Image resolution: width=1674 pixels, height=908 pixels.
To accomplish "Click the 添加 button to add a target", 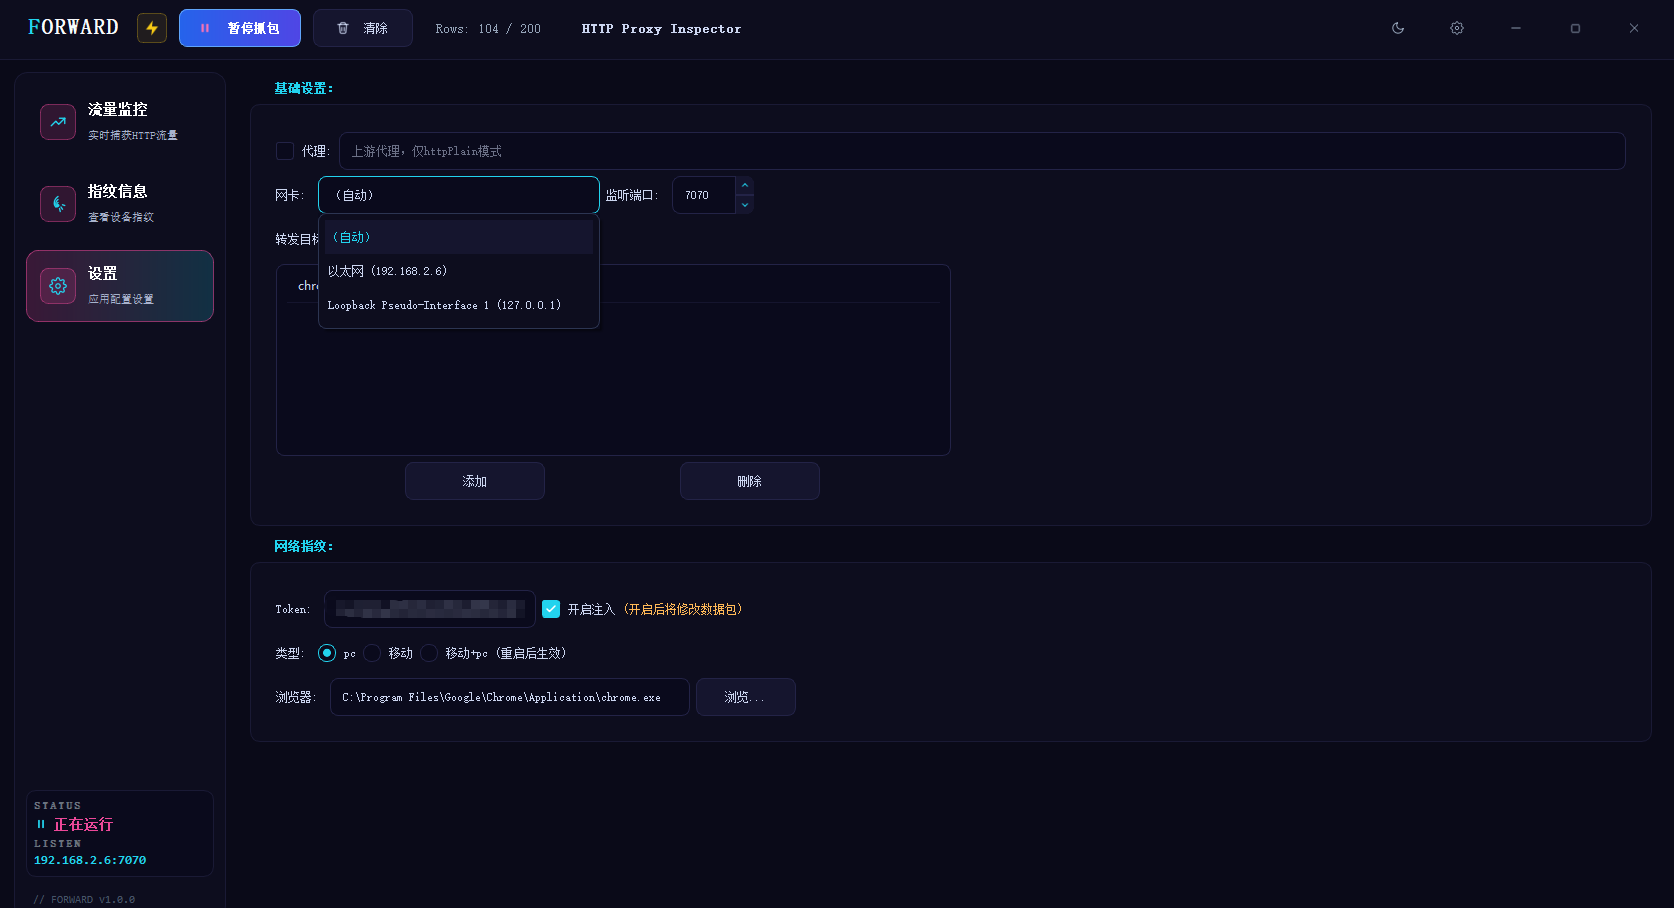I will click(x=475, y=481).
